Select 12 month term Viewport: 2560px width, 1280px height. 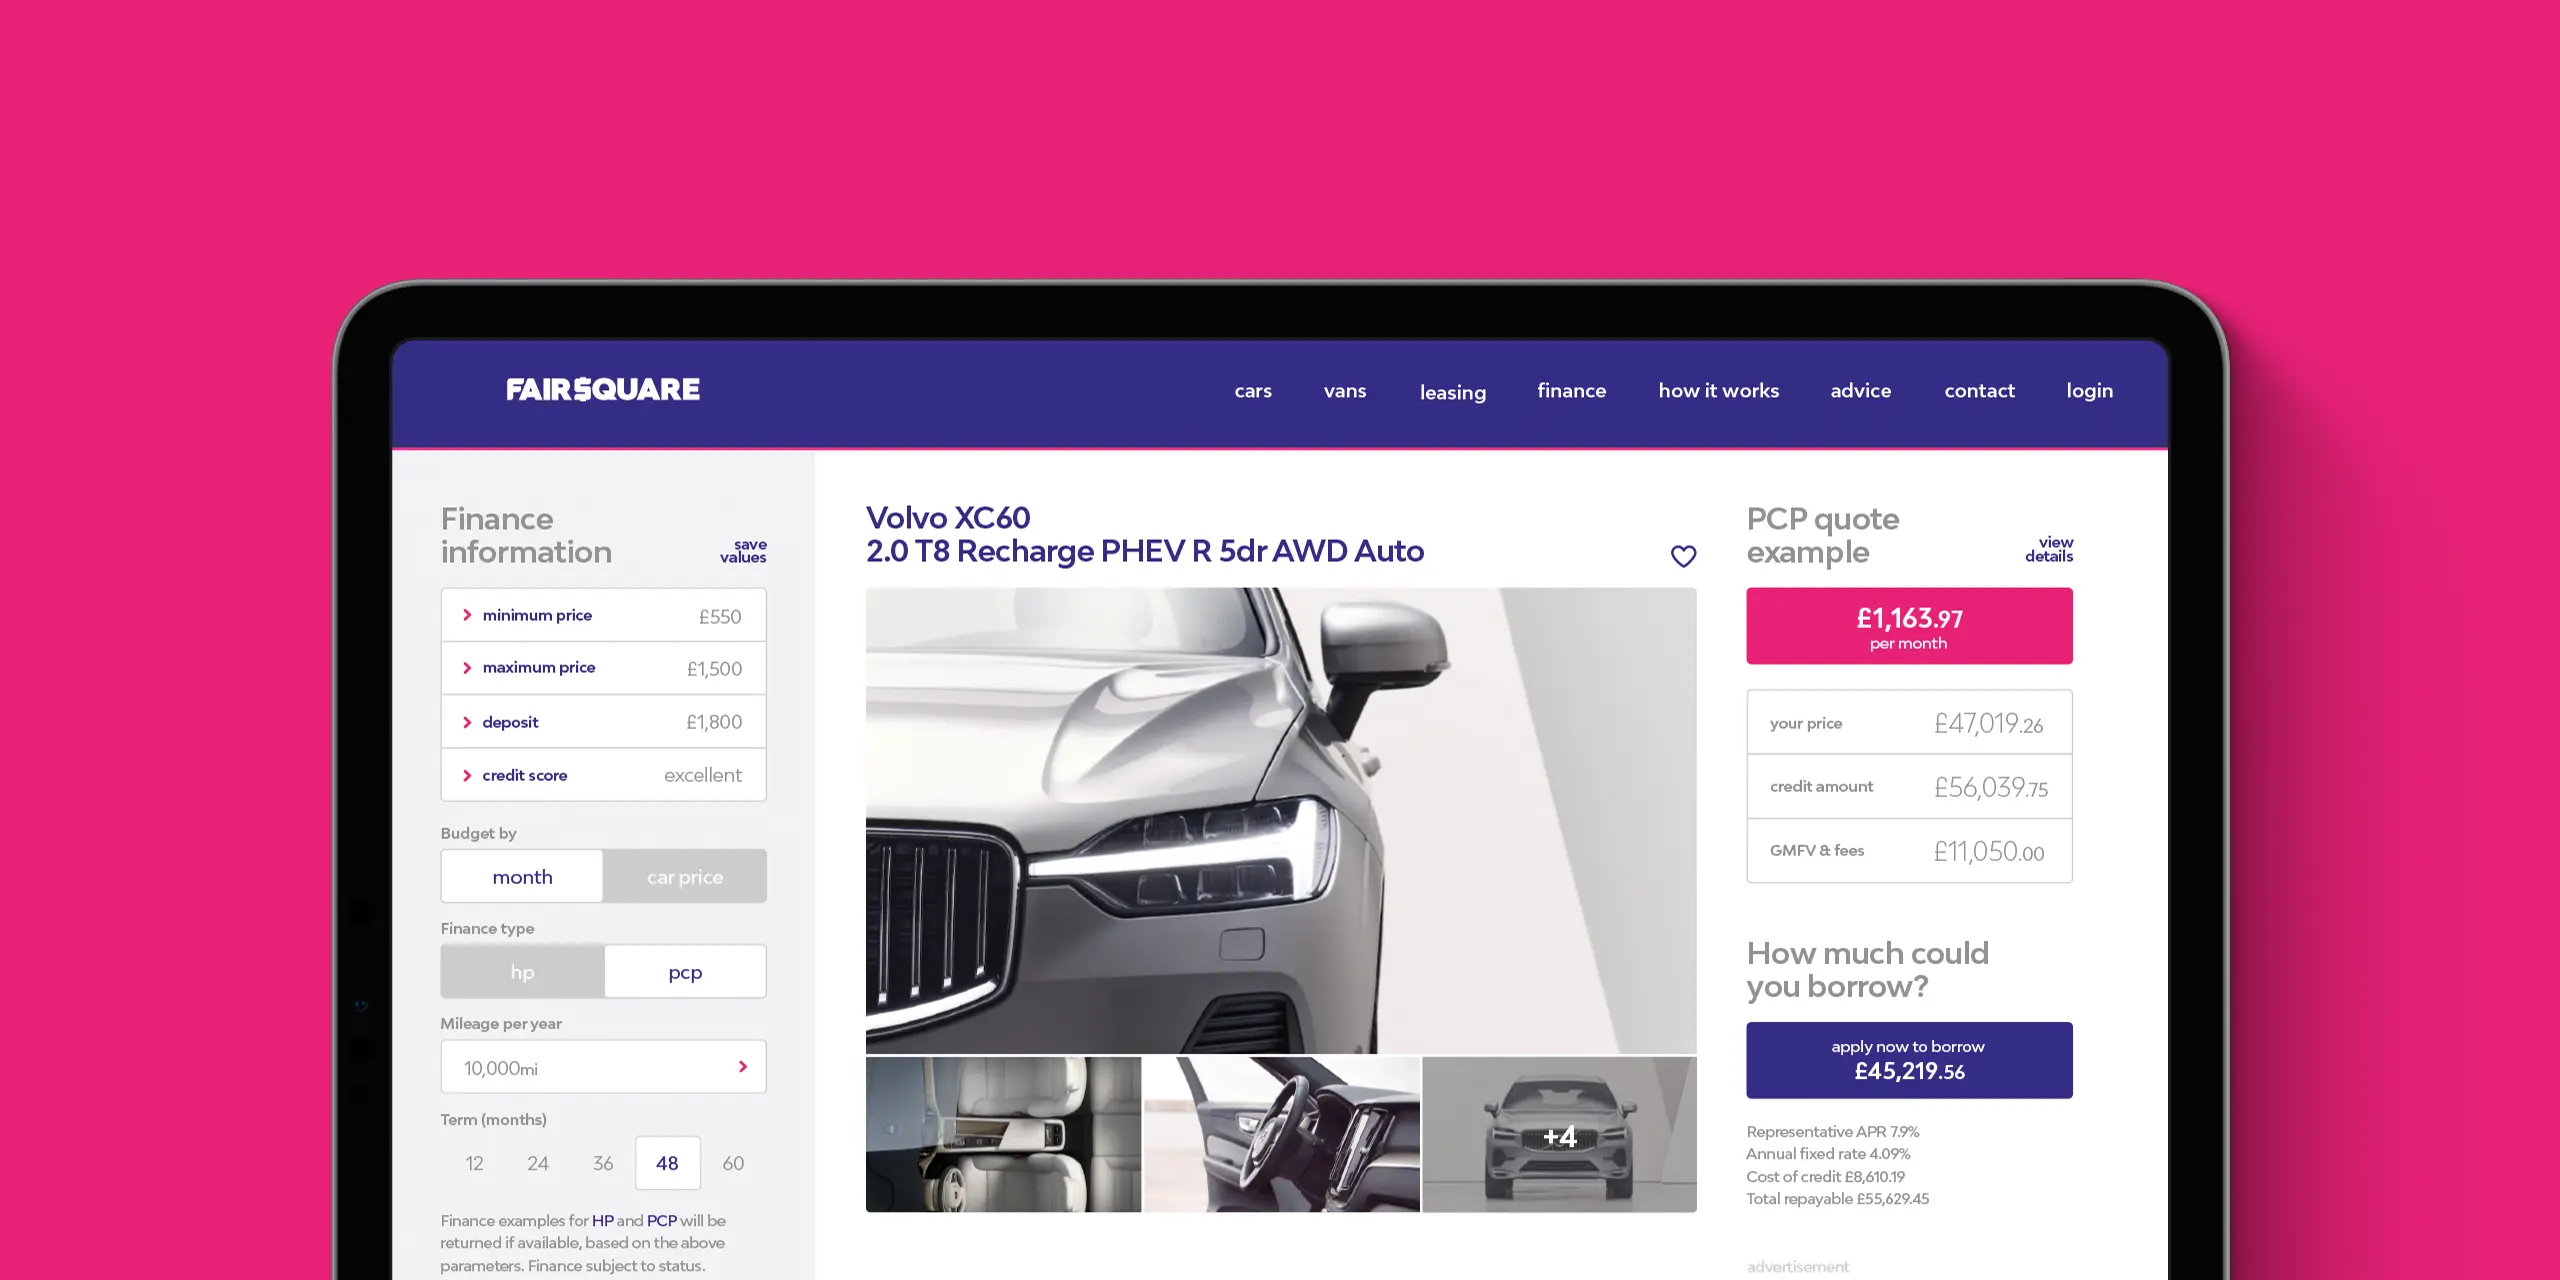point(475,1163)
